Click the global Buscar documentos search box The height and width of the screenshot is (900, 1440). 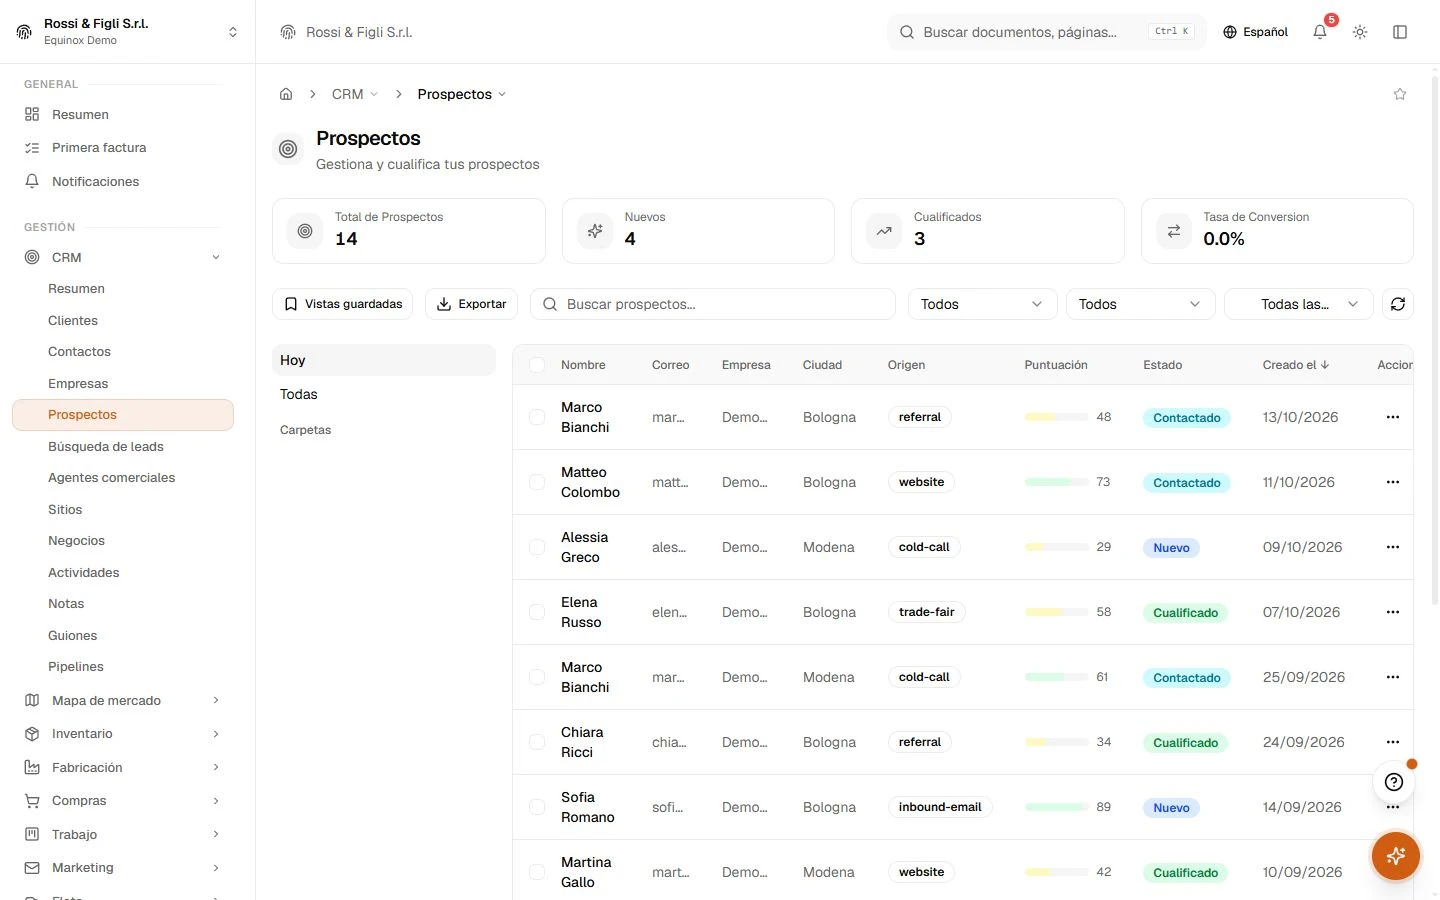click(x=1046, y=32)
